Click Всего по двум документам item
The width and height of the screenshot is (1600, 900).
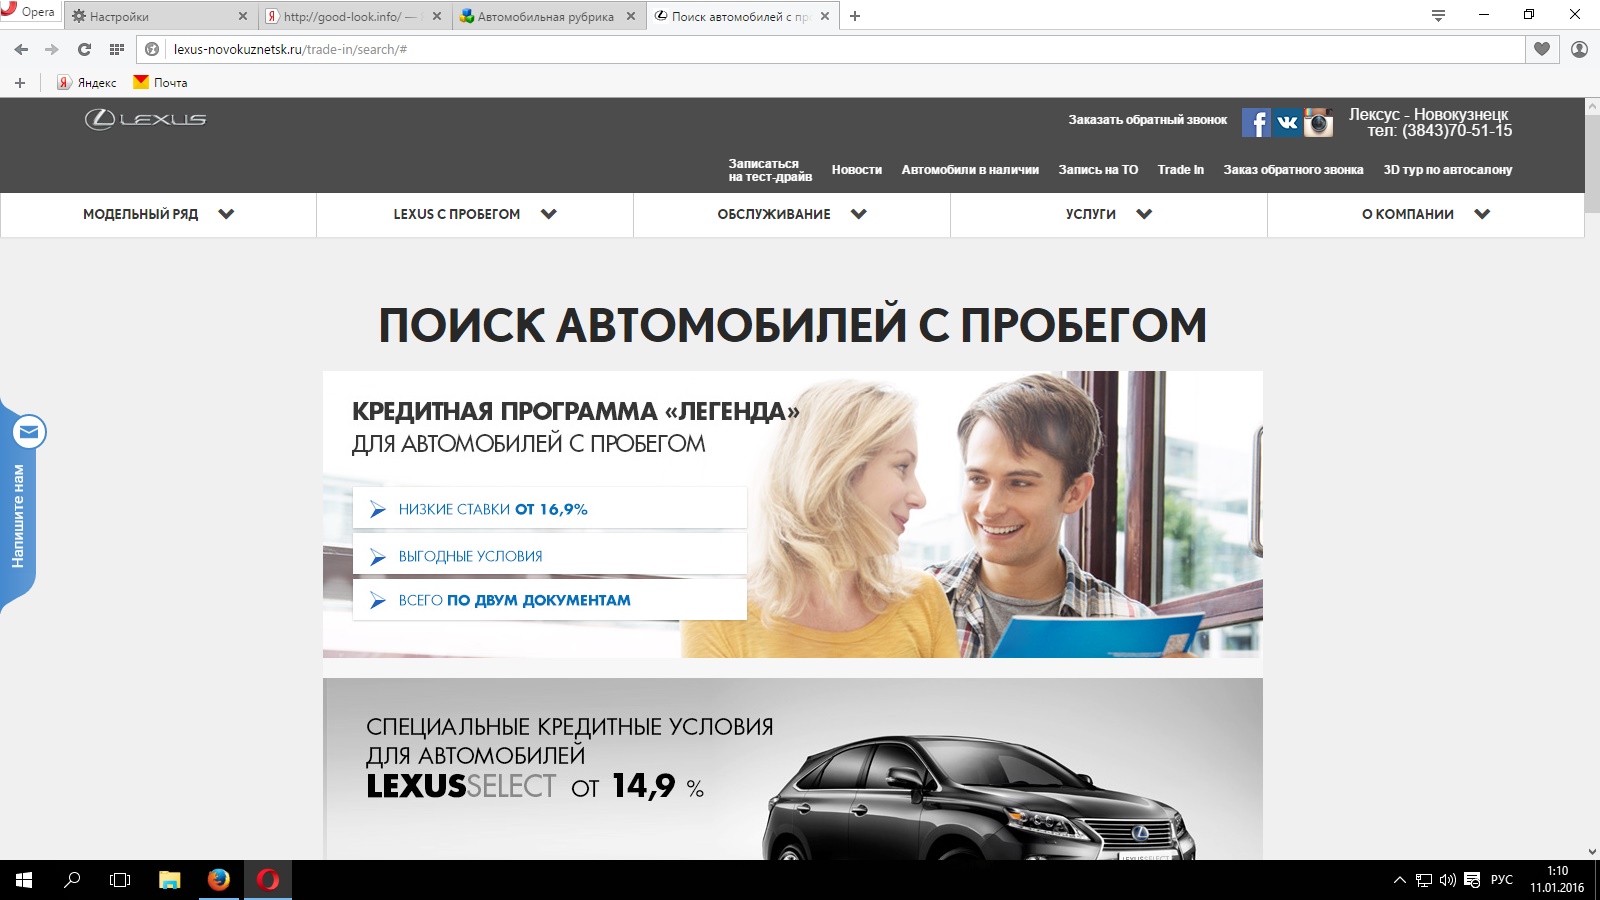pos(550,600)
